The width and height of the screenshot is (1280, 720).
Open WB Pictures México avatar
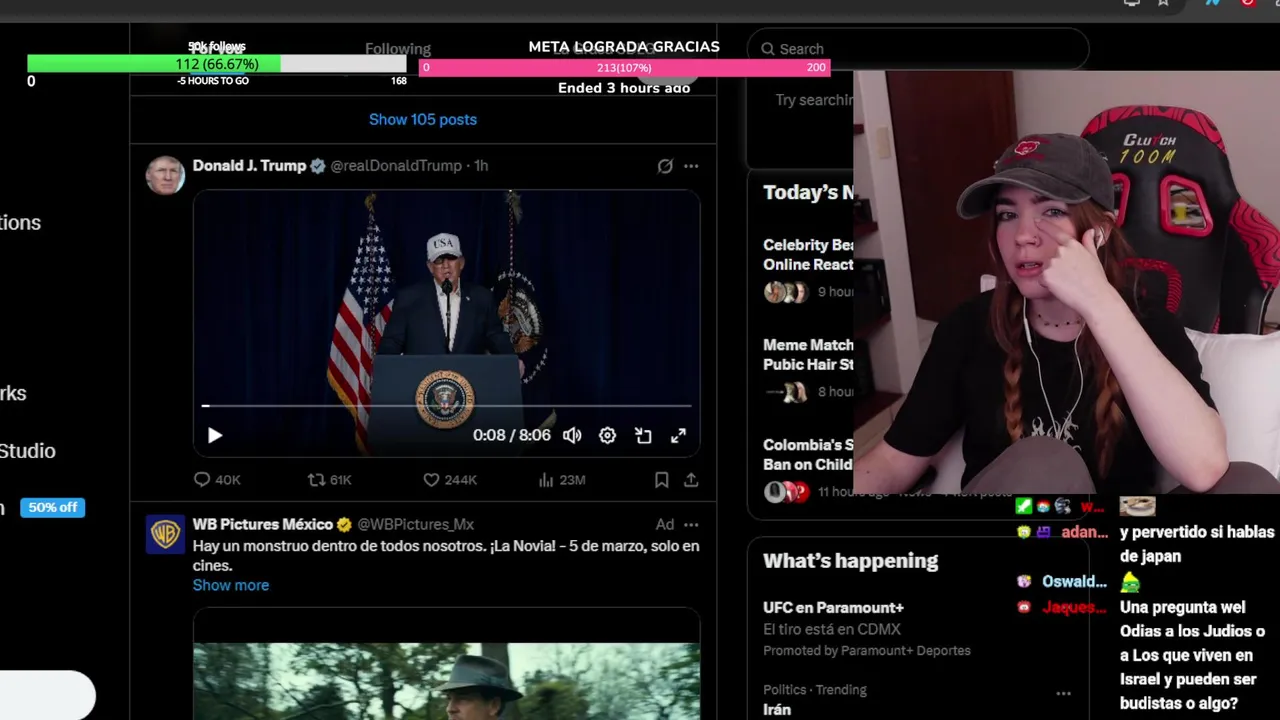tap(165, 534)
